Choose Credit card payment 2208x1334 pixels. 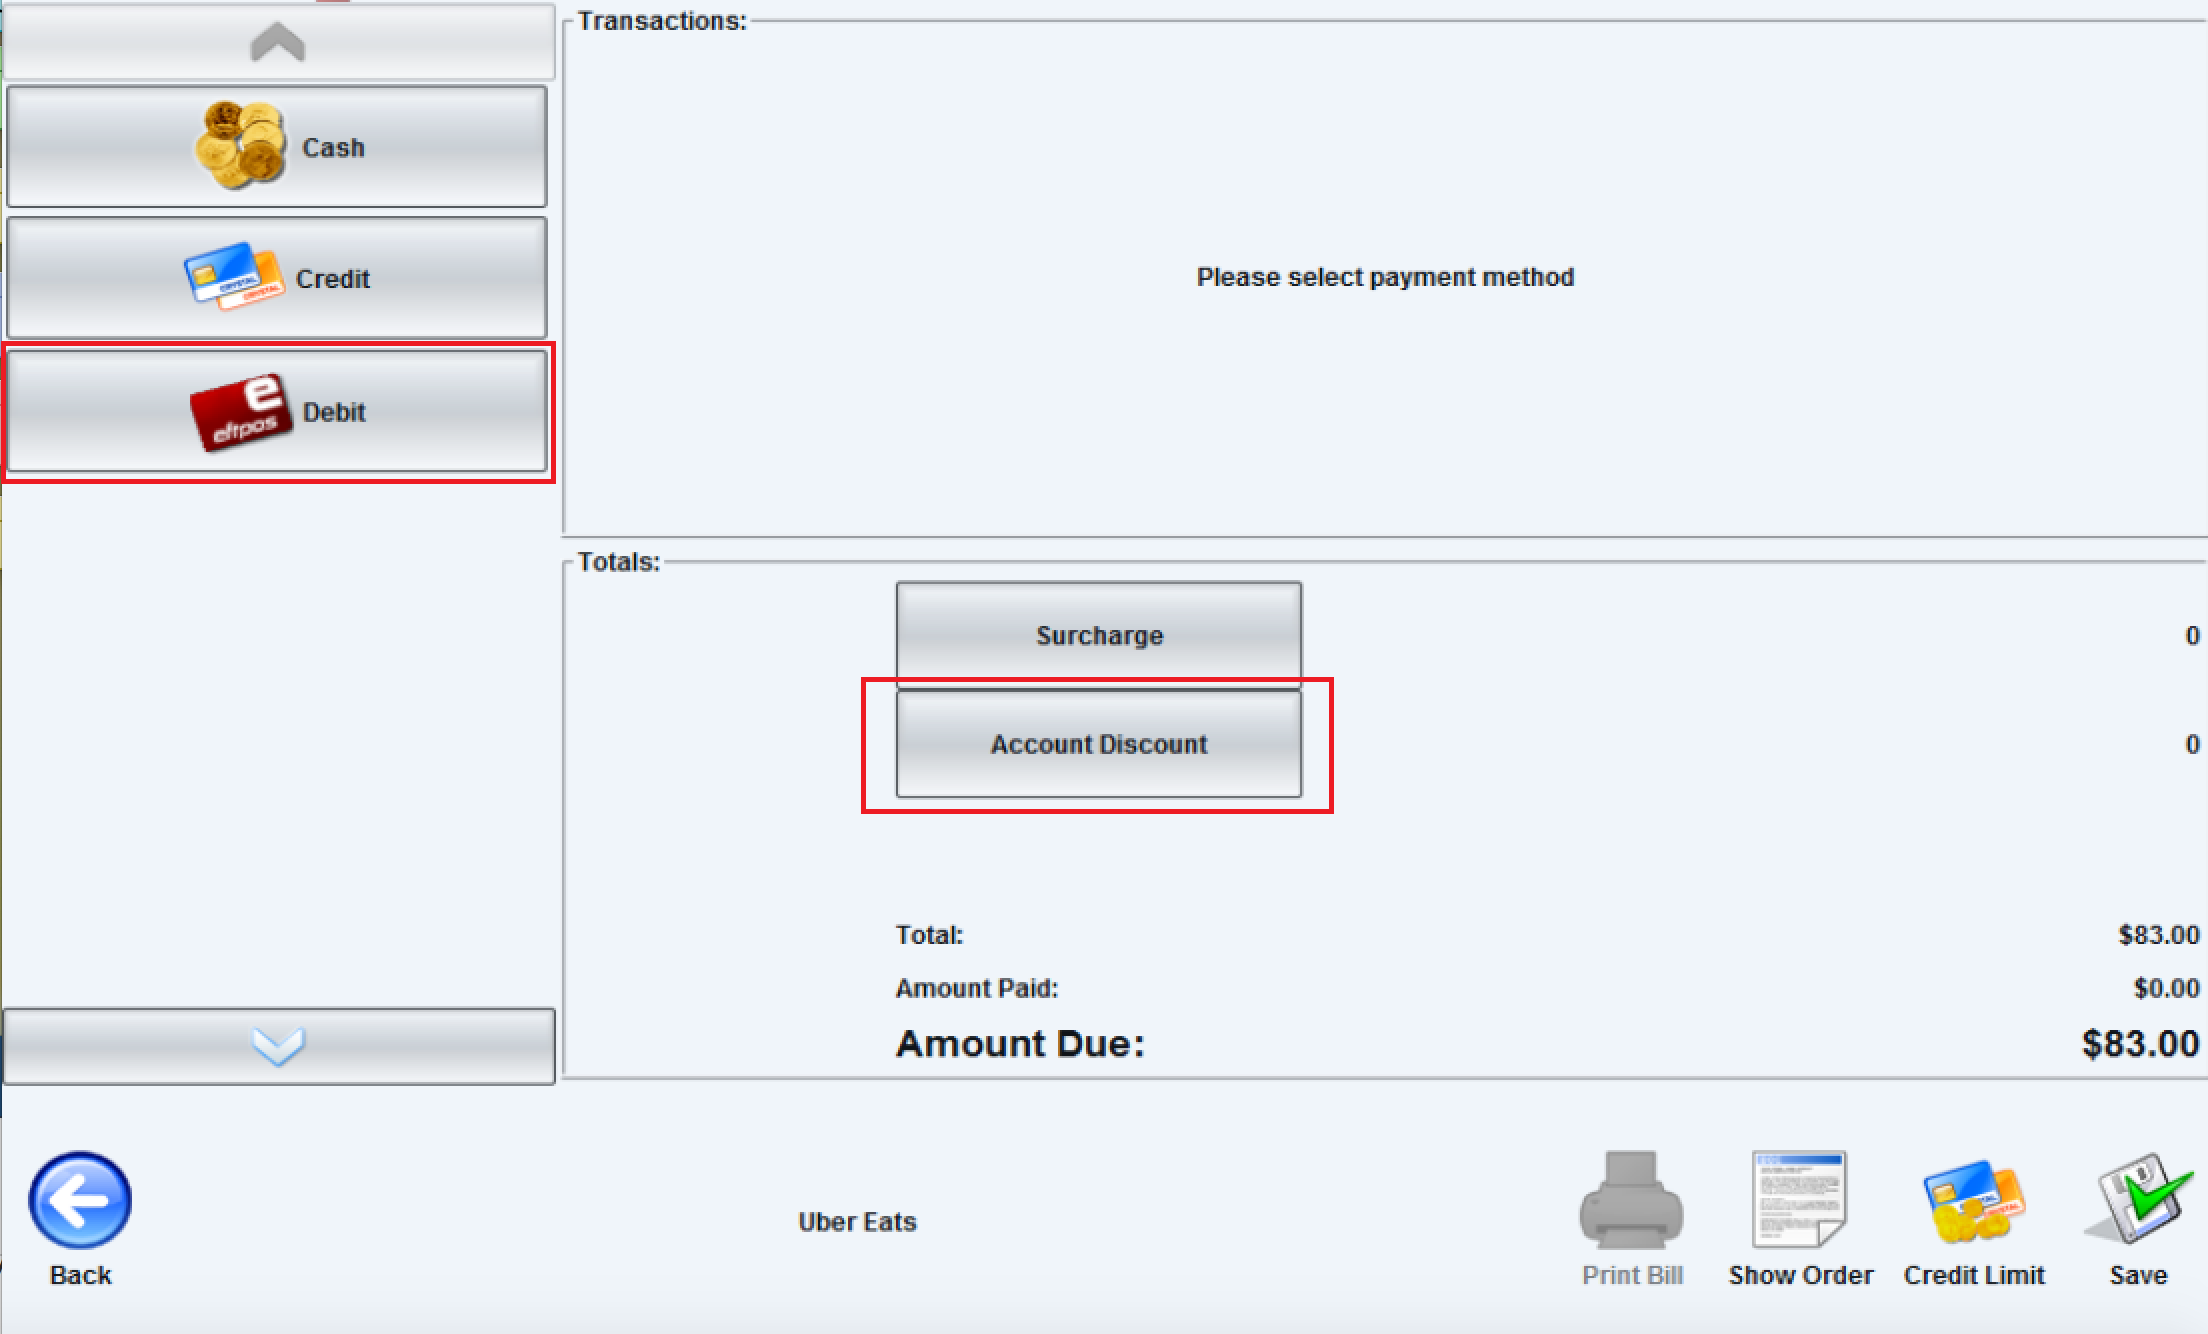click(277, 278)
